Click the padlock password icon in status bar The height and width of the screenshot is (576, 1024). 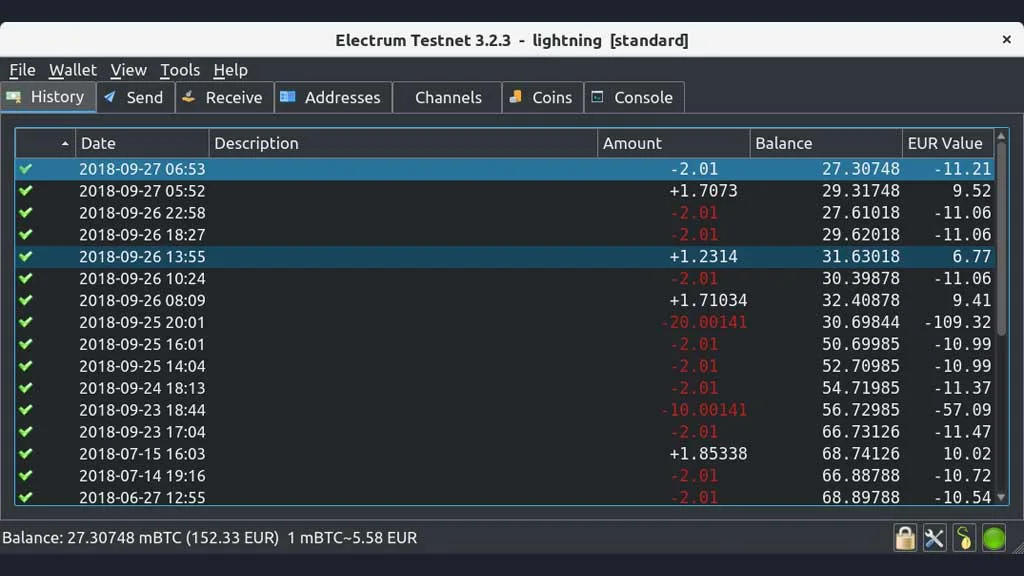pos(905,539)
